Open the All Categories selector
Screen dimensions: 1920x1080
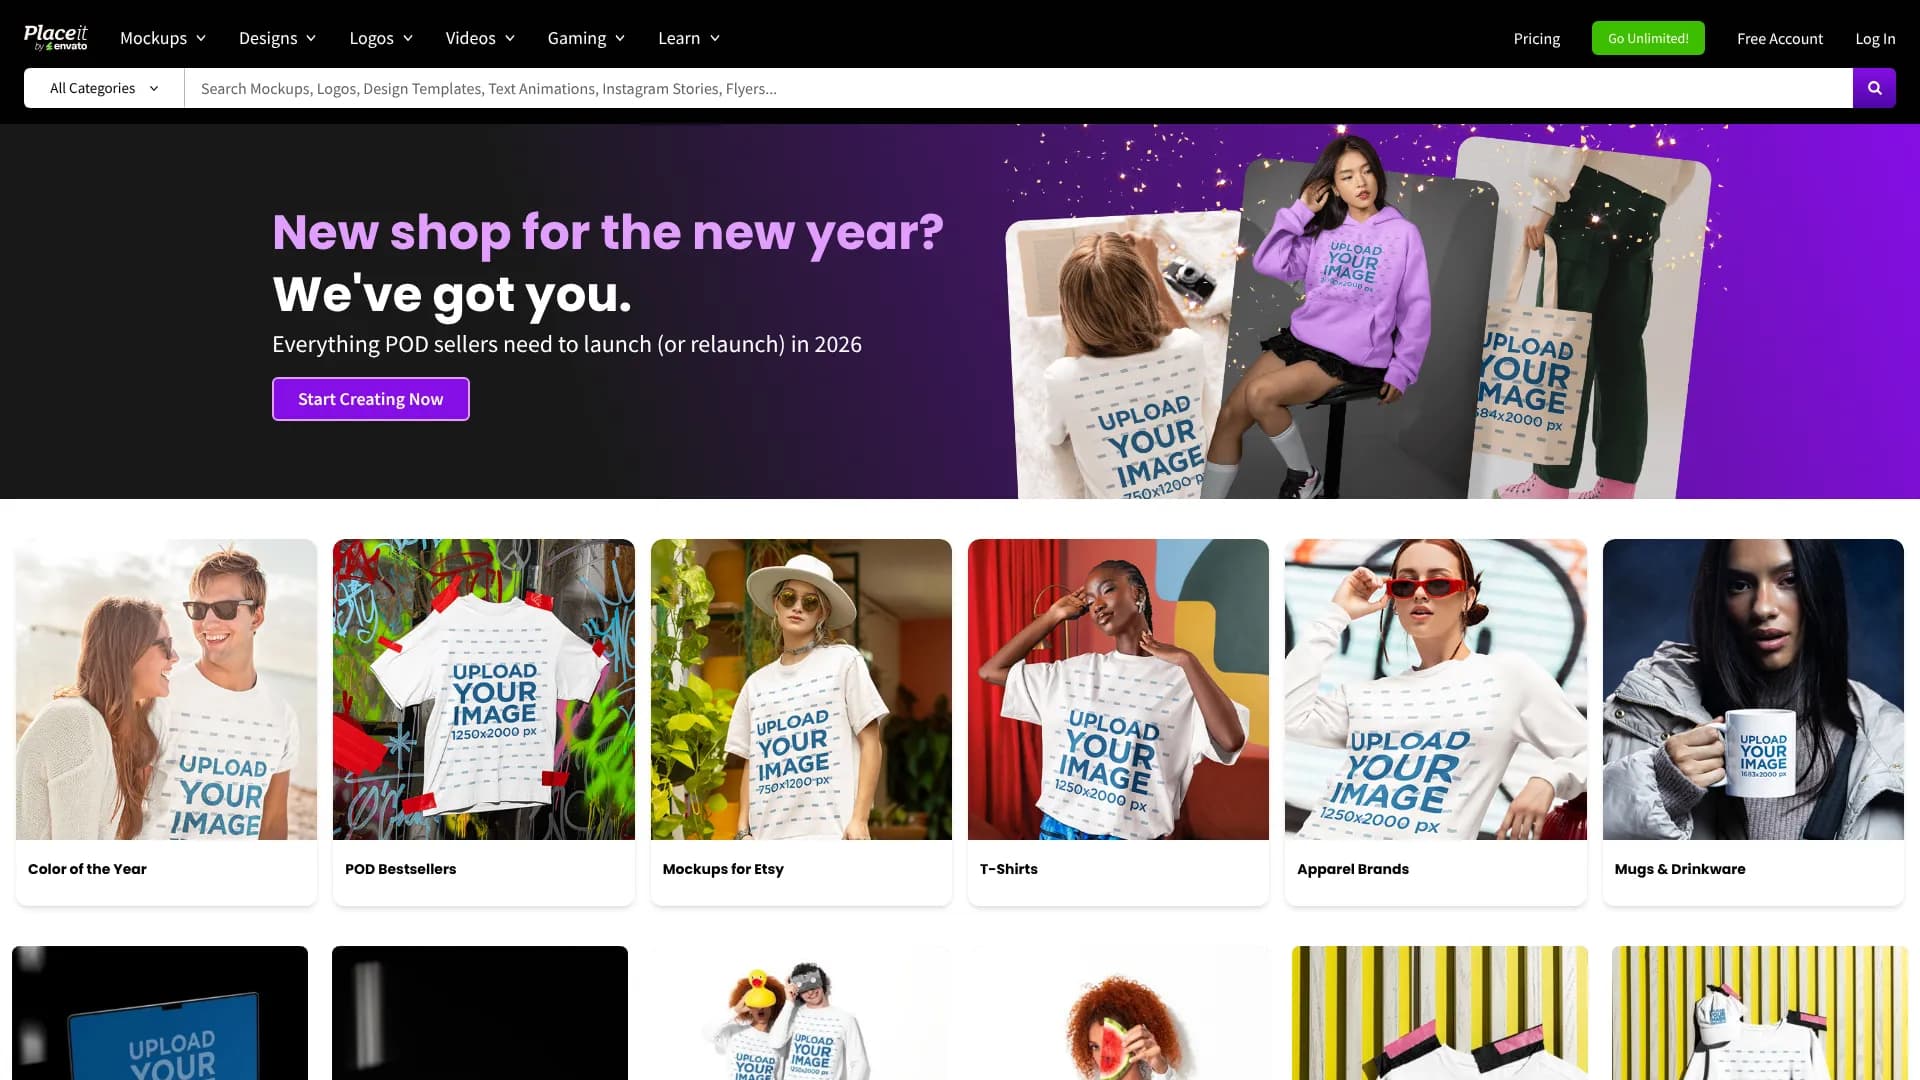tap(100, 88)
